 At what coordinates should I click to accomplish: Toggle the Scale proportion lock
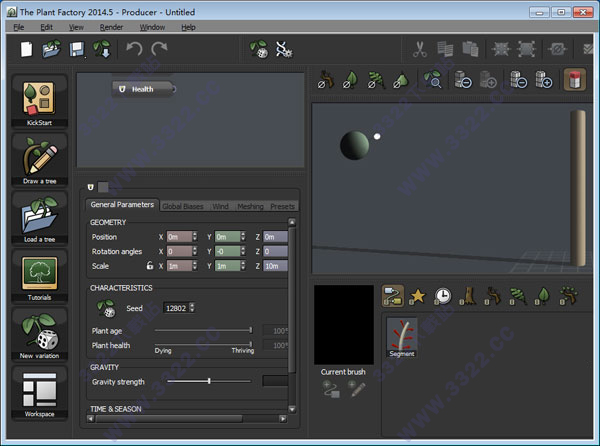[150, 265]
